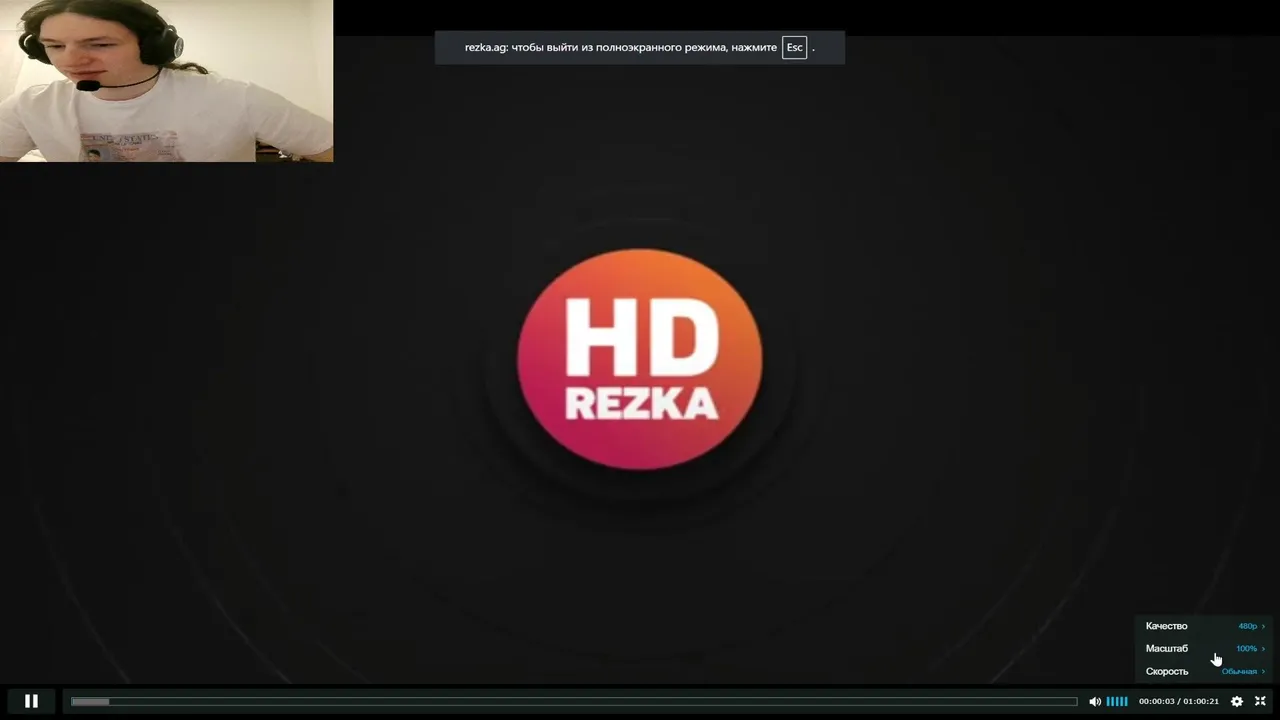This screenshot has width=1280, height=720.
Task: Seek on the video progress bar
Action: [574, 702]
